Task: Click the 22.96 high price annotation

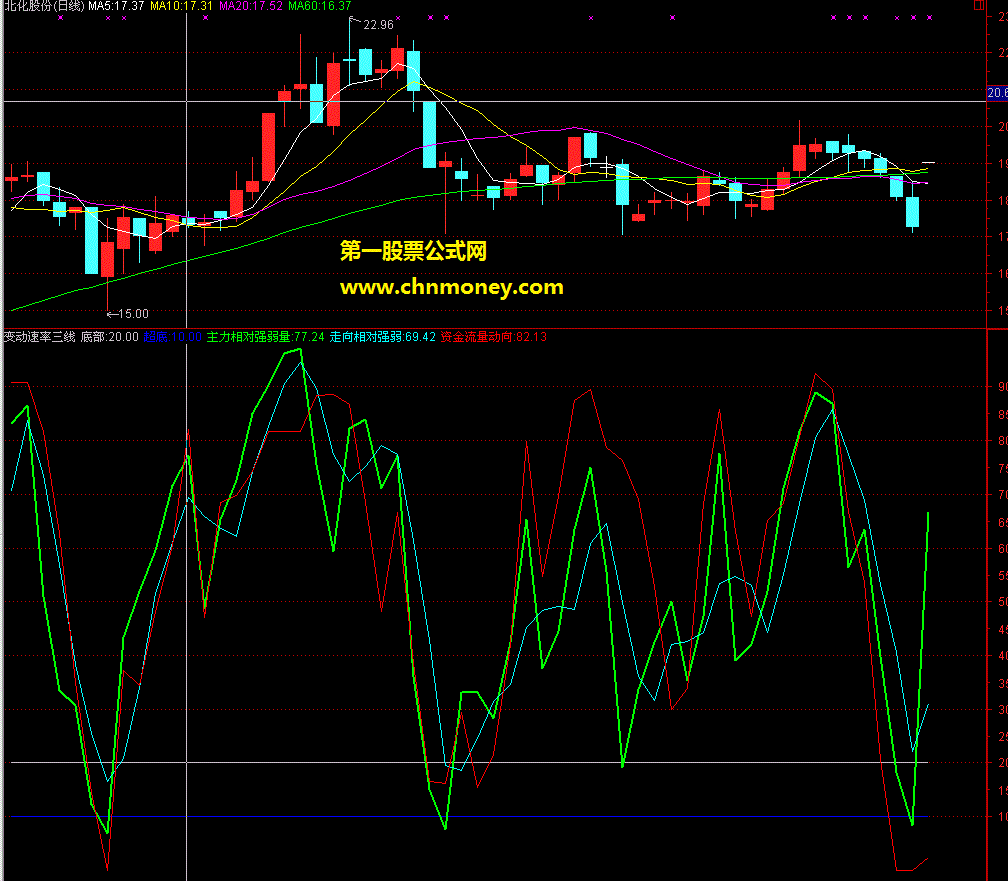Action: pyautogui.click(x=378, y=24)
